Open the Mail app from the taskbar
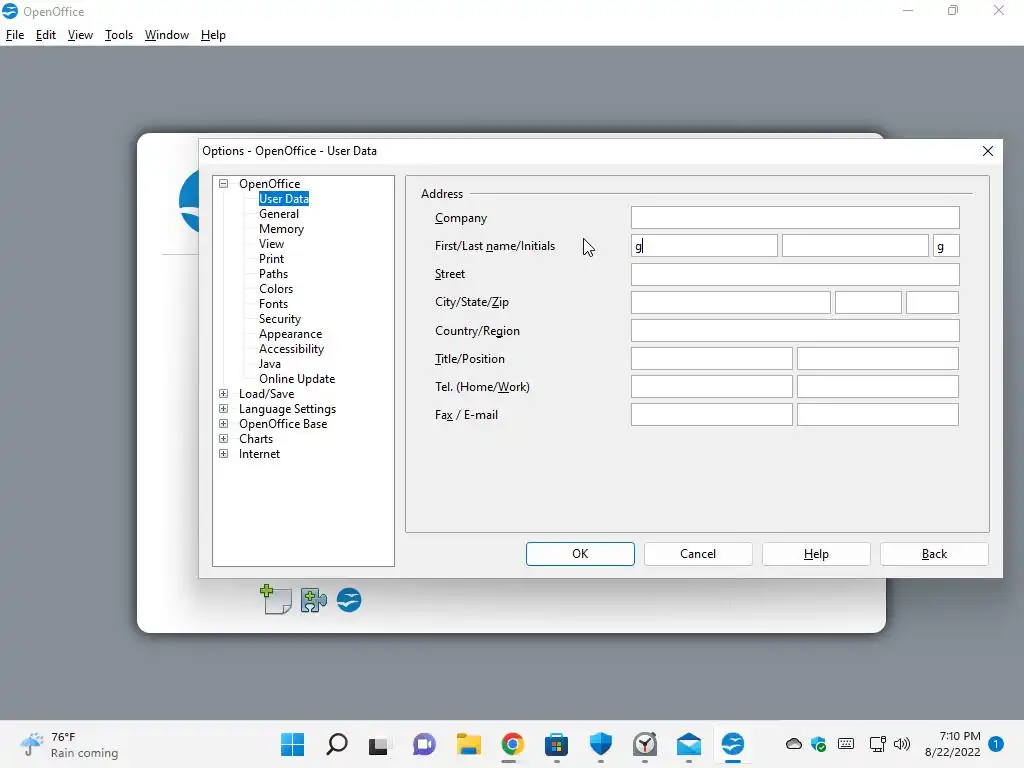The width and height of the screenshot is (1024, 768). click(x=688, y=744)
